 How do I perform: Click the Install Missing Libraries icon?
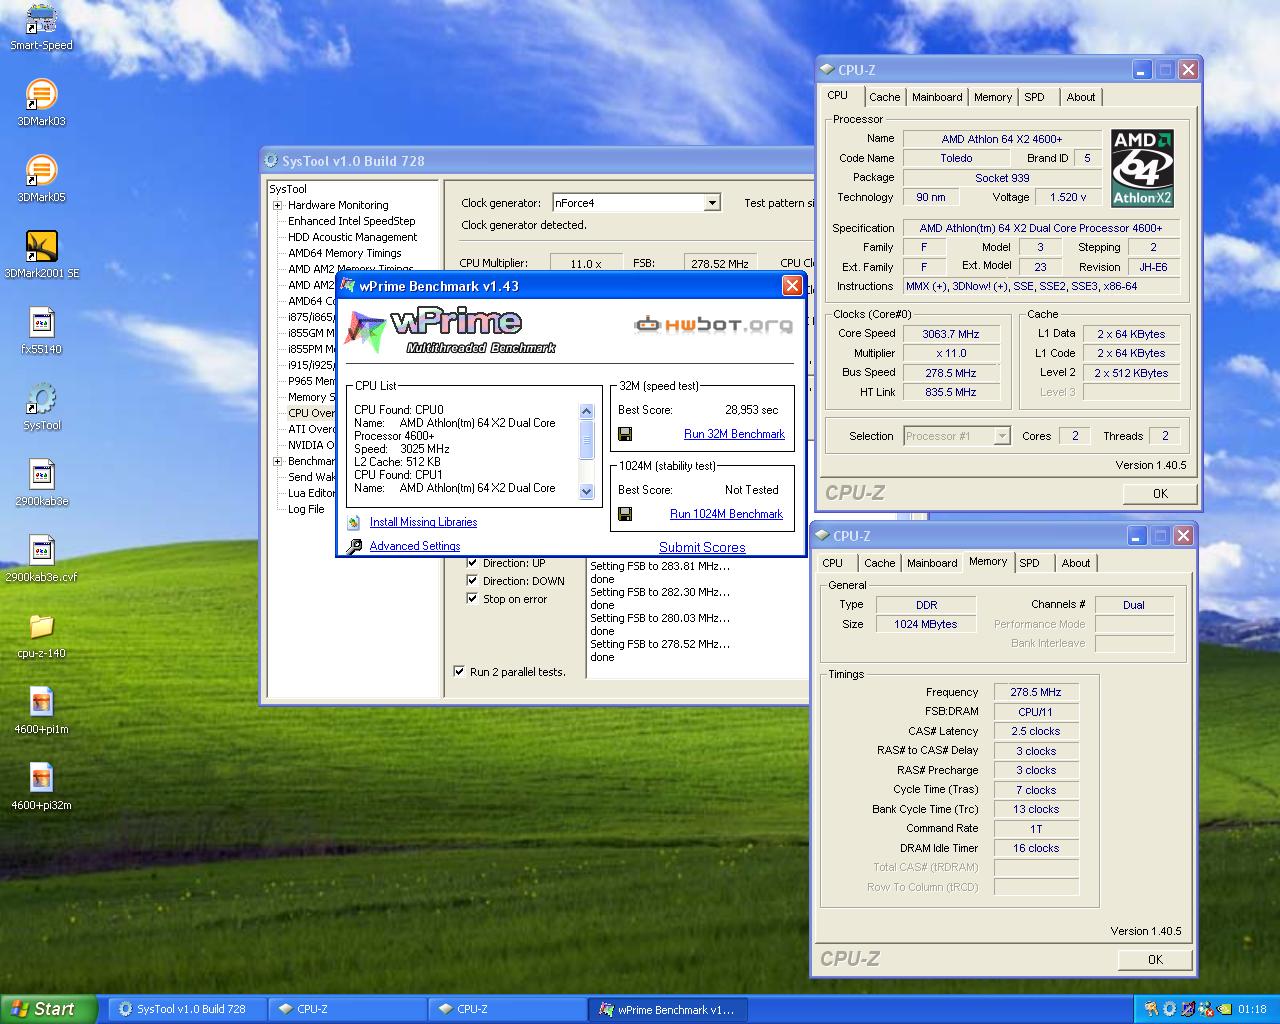pyautogui.click(x=353, y=522)
